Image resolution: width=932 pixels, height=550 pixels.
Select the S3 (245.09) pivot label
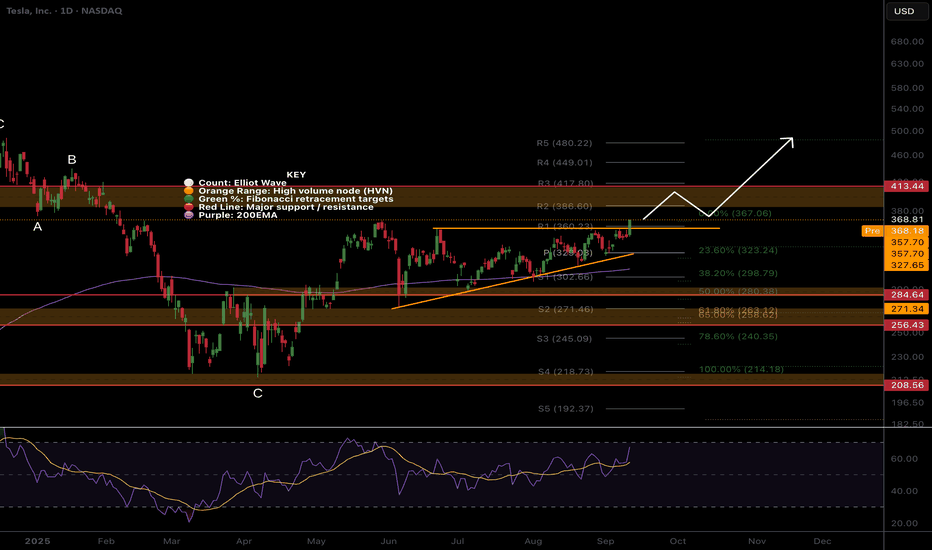[x=564, y=339]
